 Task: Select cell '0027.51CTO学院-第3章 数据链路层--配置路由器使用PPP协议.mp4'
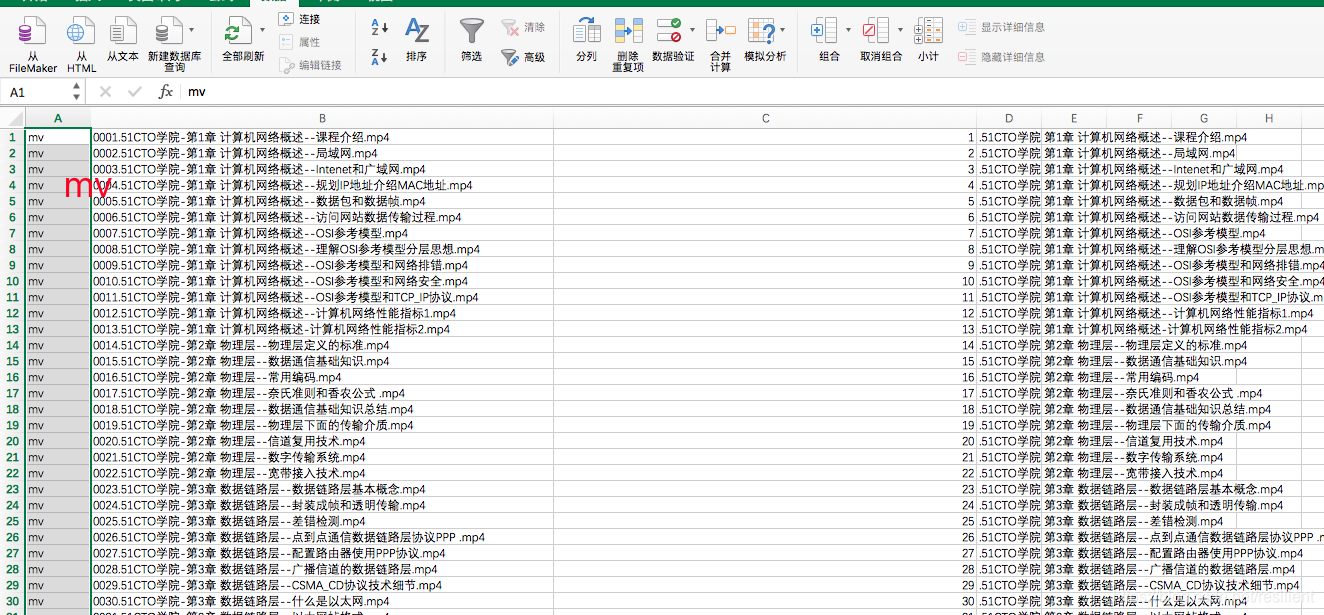(x=322, y=553)
